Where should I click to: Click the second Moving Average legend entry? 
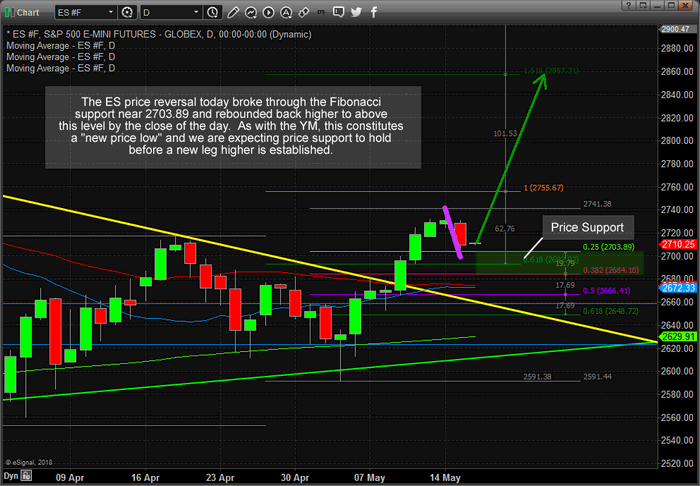(60, 57)
